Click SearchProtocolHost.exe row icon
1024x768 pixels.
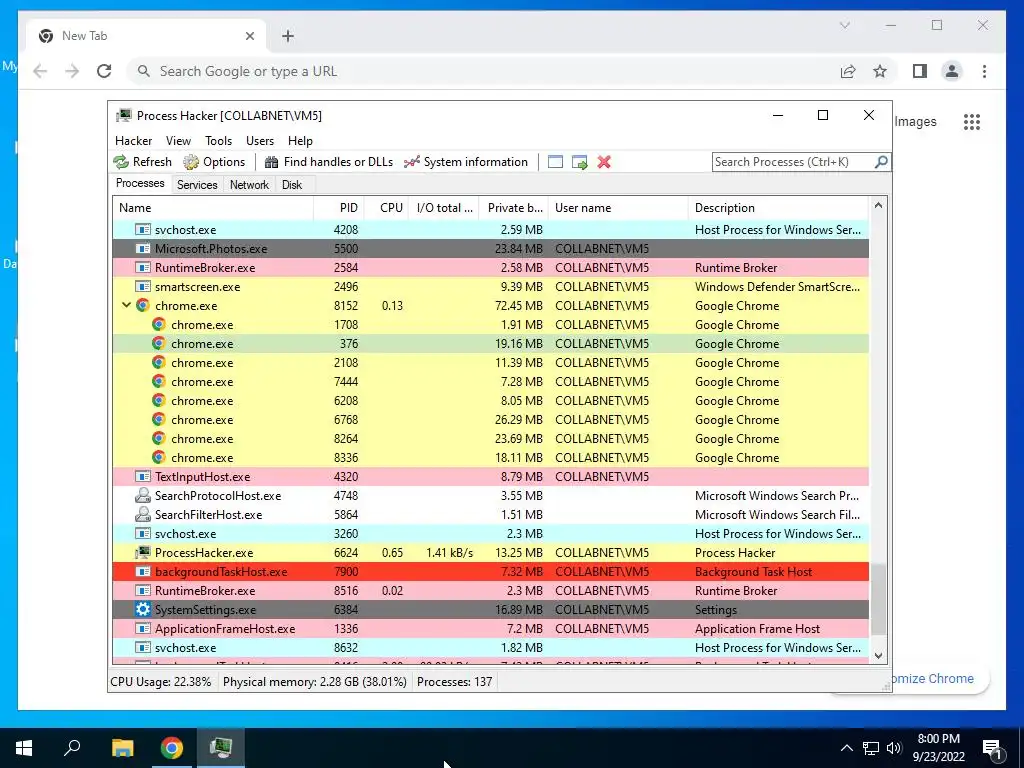coord(142,496)
